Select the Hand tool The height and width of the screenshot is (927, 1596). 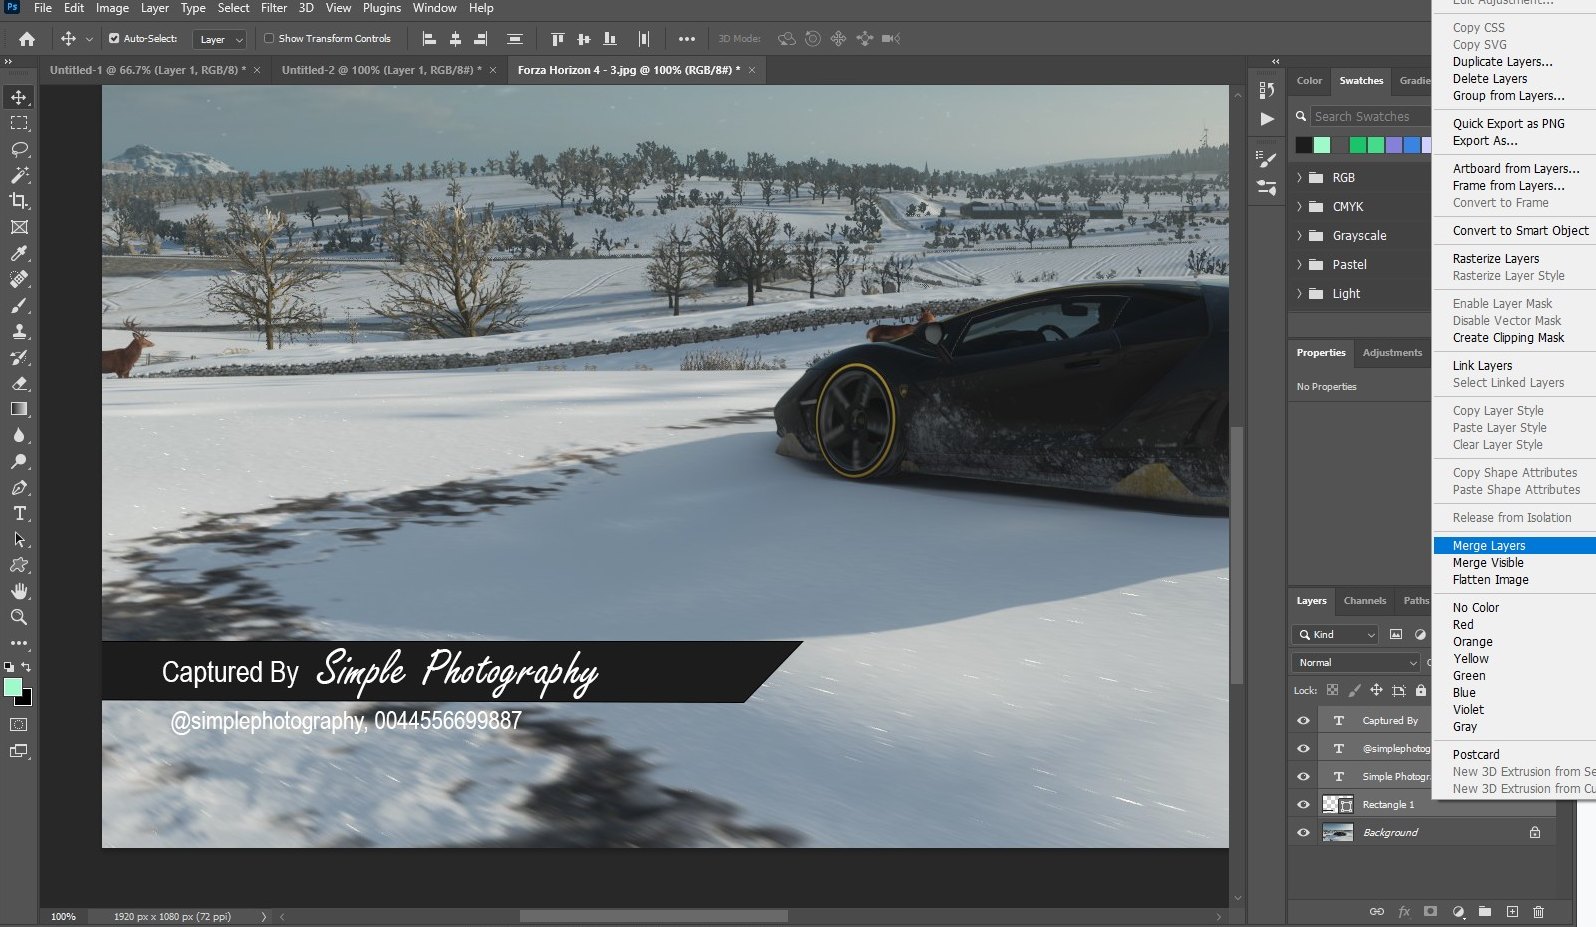point(19,591)
